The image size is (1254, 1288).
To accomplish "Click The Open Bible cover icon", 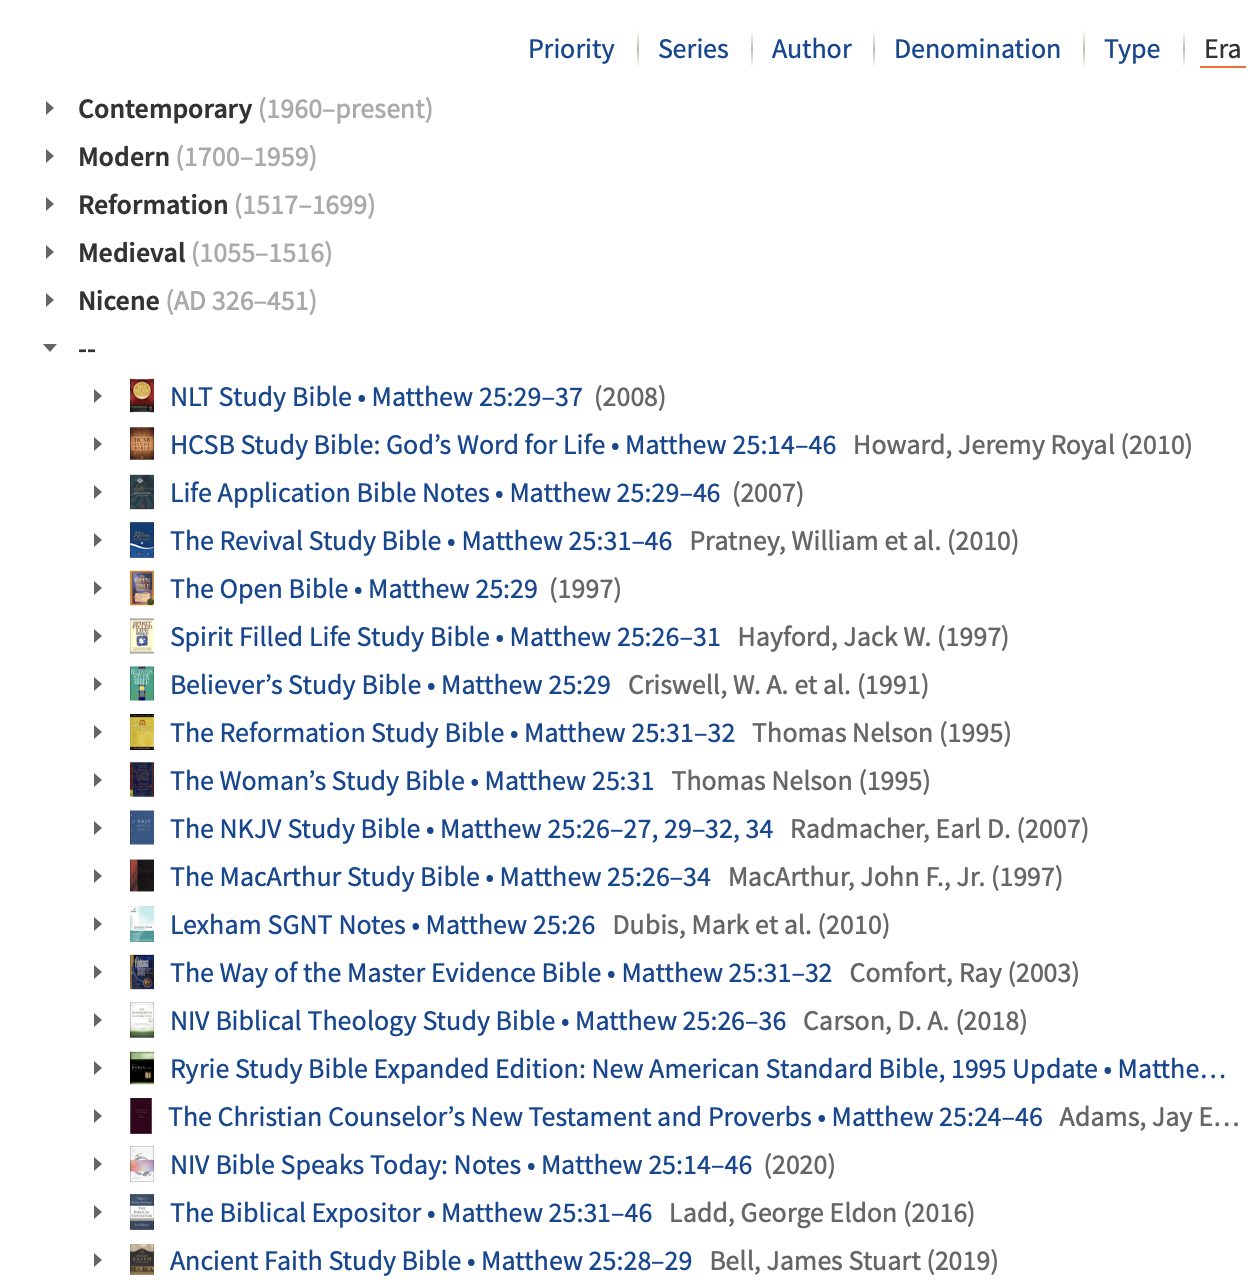I will [x=142, y=588].
